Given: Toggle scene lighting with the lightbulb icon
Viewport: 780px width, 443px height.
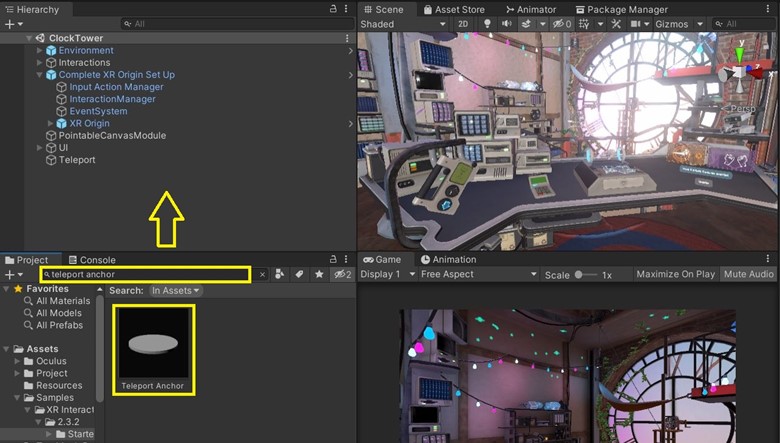Looking at the screenshot, I should [x=487, y=24].
